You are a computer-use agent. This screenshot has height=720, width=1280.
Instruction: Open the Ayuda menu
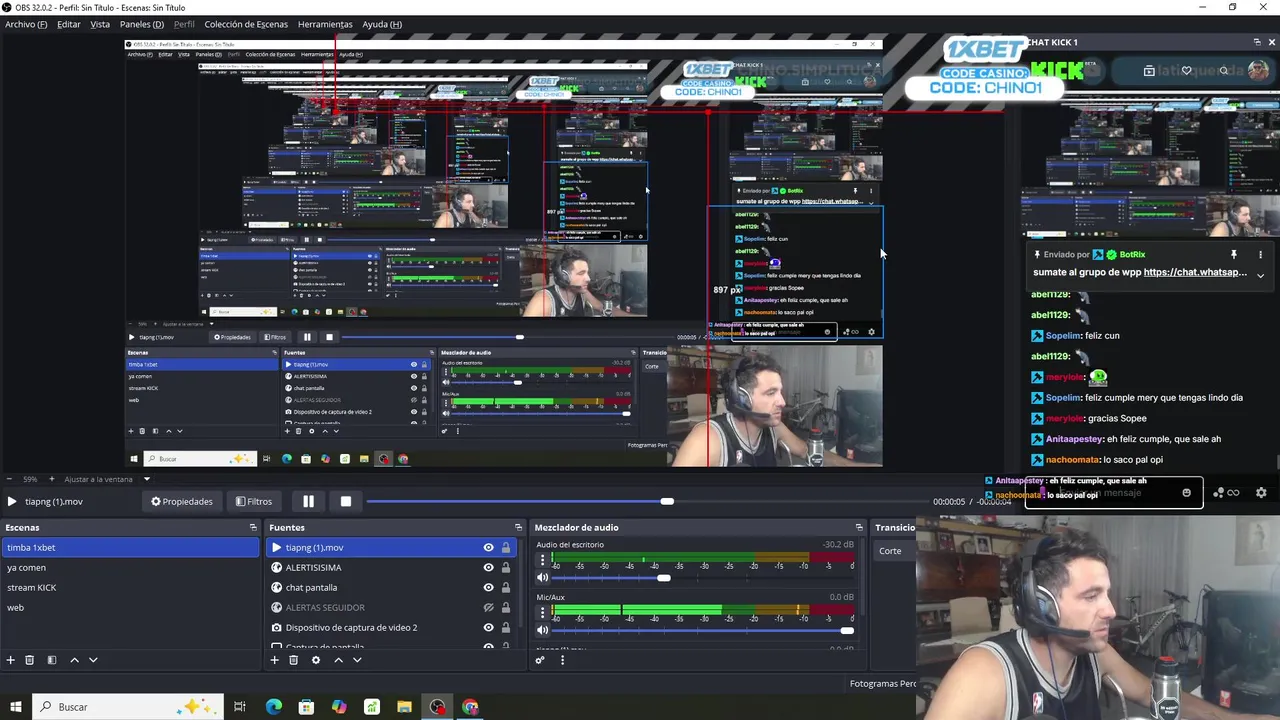pyautogui.click(x=382, y=24)
